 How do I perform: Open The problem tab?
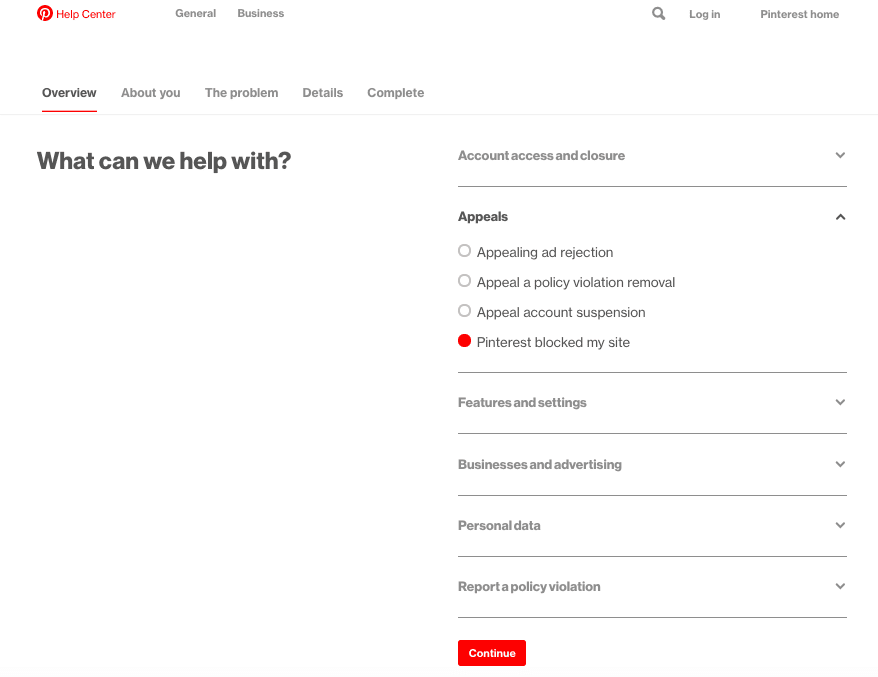[x=241, y=93]
